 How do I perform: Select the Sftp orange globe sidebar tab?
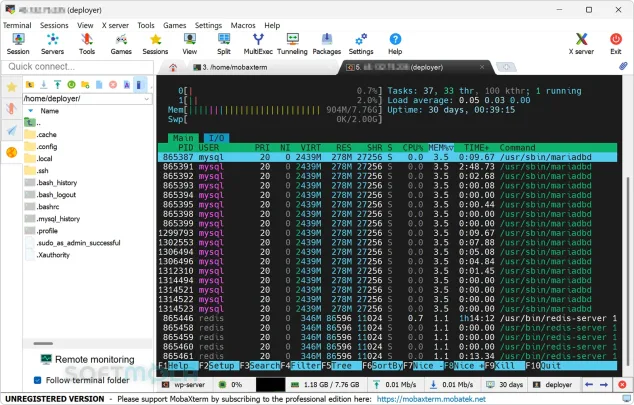click(11, 152)
